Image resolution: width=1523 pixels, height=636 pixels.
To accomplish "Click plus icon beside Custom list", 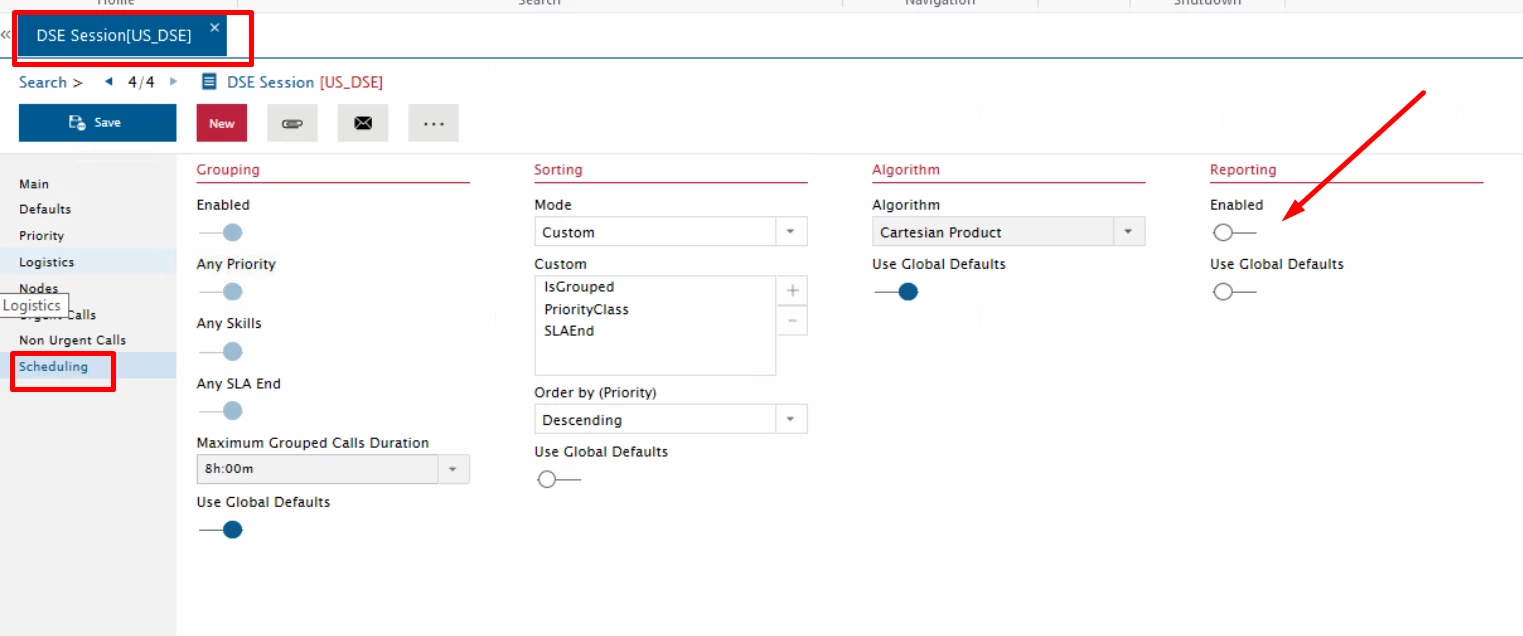I will (792, 291).
